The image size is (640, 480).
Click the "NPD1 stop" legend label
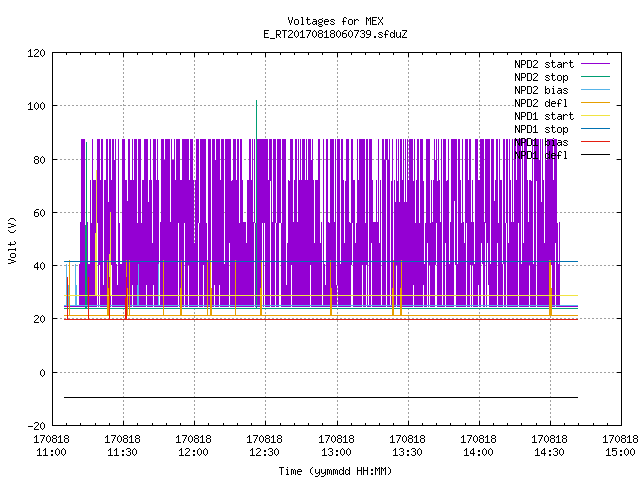[541, 129]
